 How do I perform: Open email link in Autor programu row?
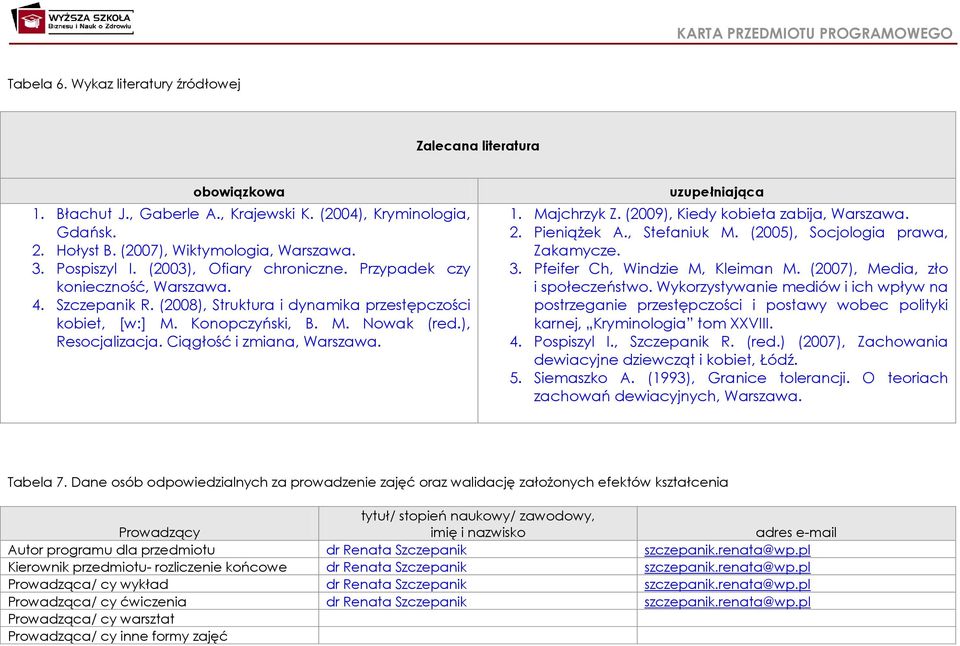tap(727, 550)
